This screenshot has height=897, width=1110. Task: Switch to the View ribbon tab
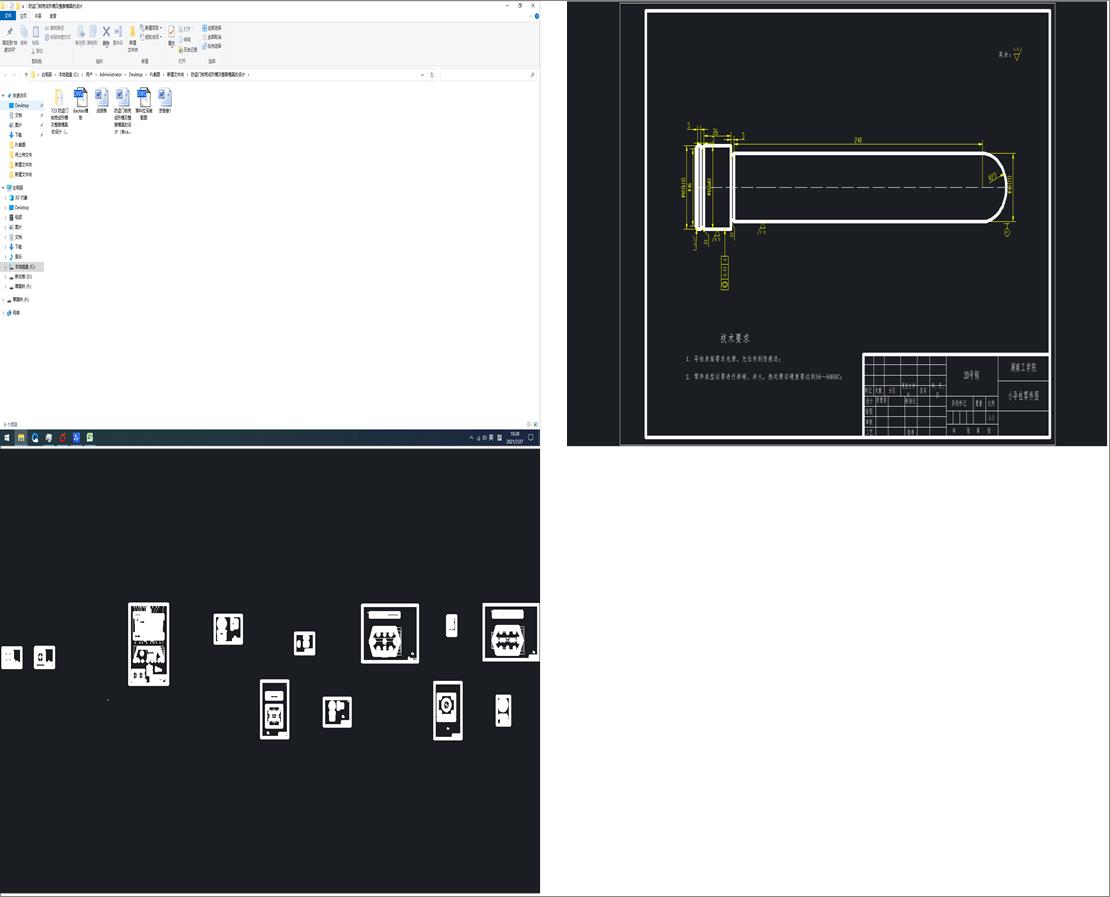[x=53, y=16]
